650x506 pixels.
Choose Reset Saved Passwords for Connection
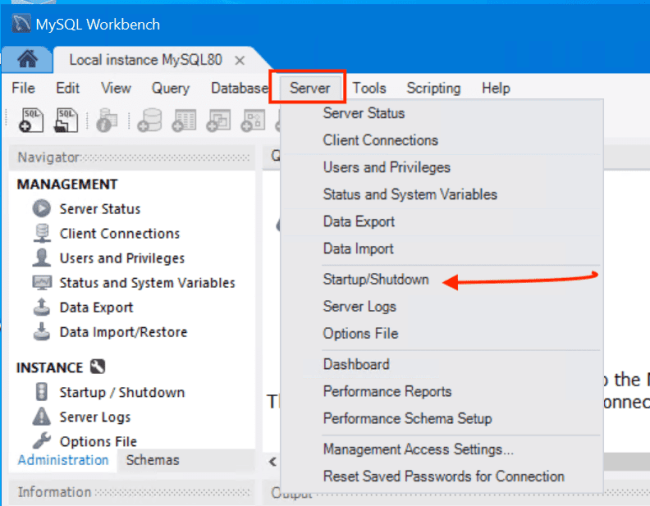coord(444,477)
